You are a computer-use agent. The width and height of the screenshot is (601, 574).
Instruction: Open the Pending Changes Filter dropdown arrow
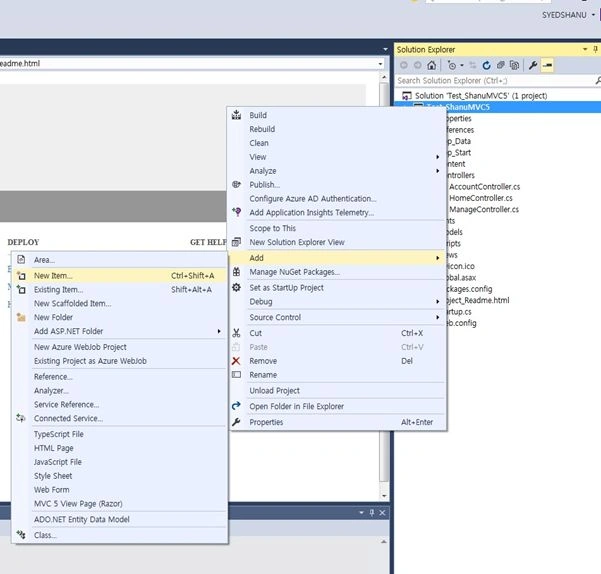click(x=462, y=66)
